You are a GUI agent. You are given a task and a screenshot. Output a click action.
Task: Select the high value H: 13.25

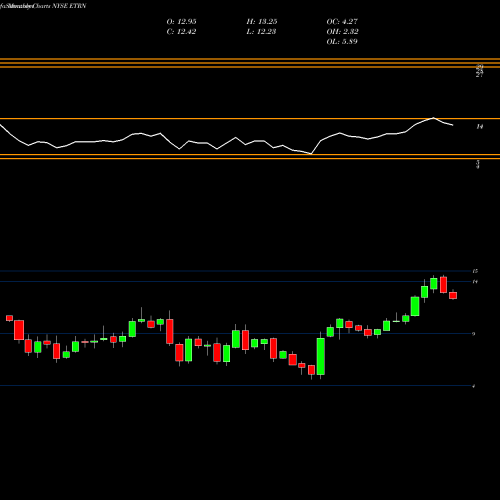click(x=262, y=22)
